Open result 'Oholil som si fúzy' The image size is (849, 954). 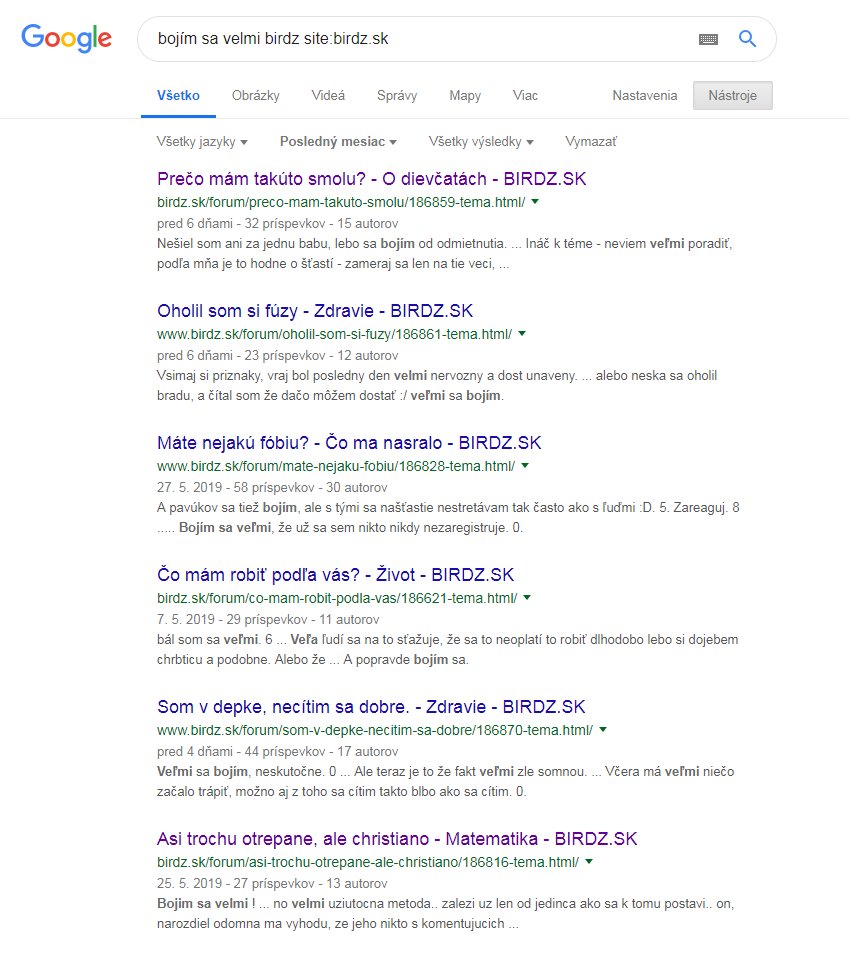[x=315, y=311]
